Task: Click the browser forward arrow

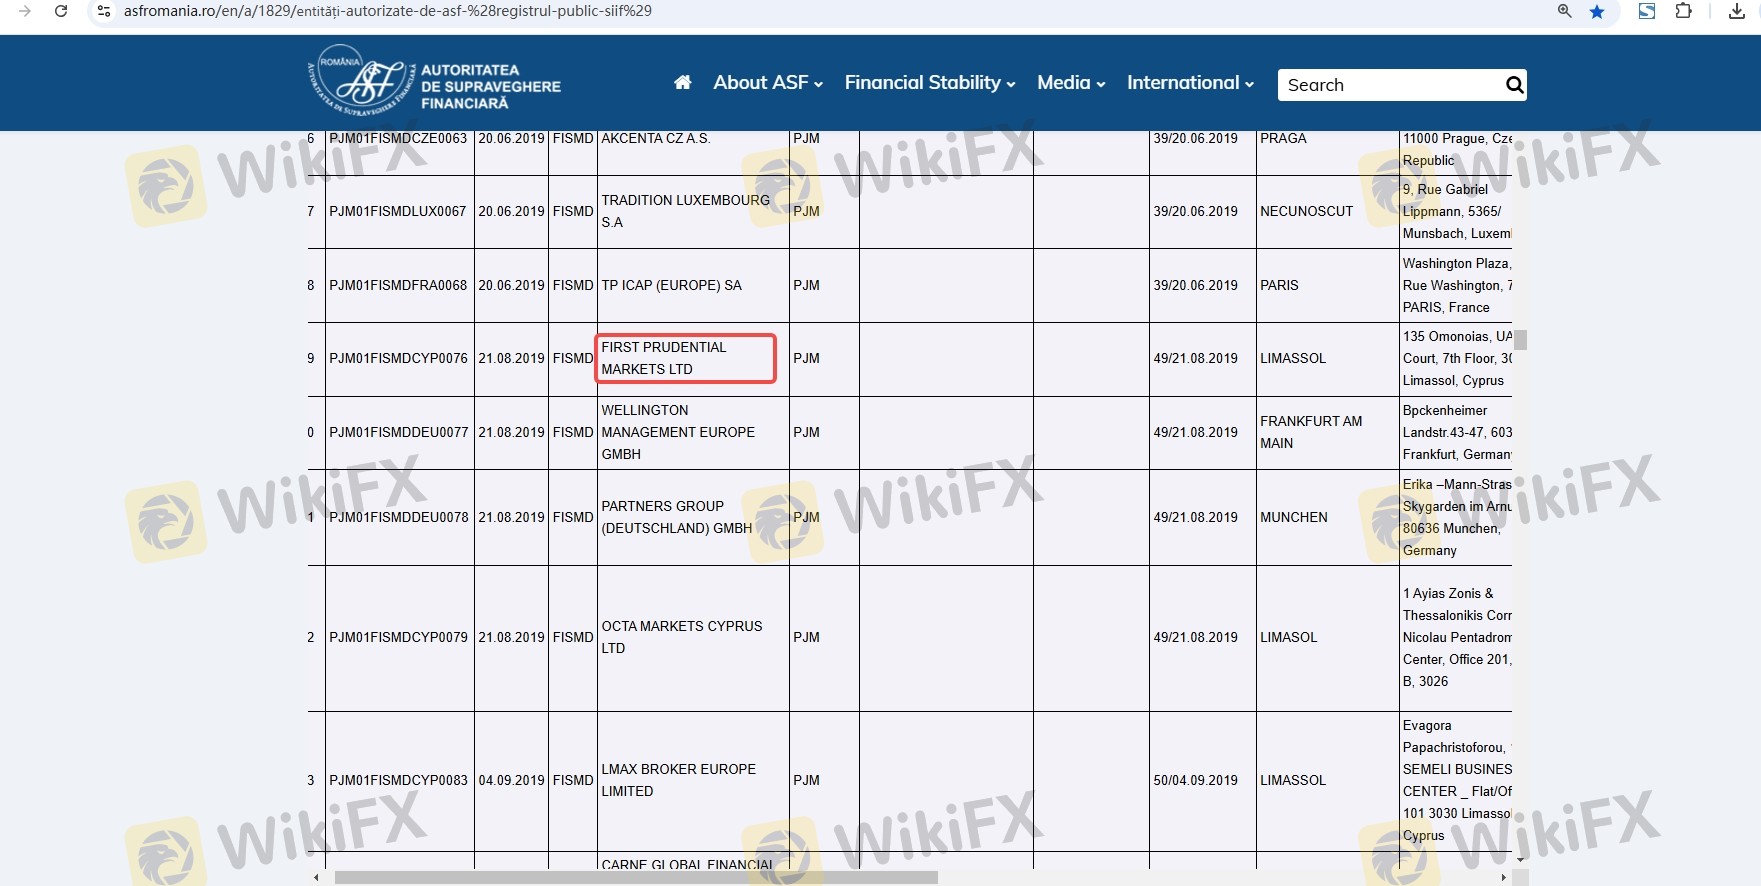Action: point(24,11)
